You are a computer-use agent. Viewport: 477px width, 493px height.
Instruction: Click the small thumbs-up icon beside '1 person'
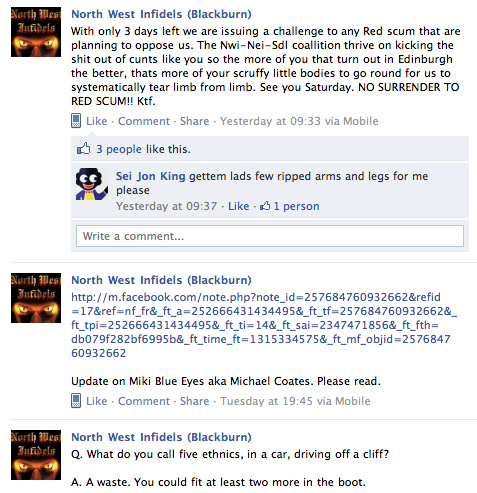265,206
